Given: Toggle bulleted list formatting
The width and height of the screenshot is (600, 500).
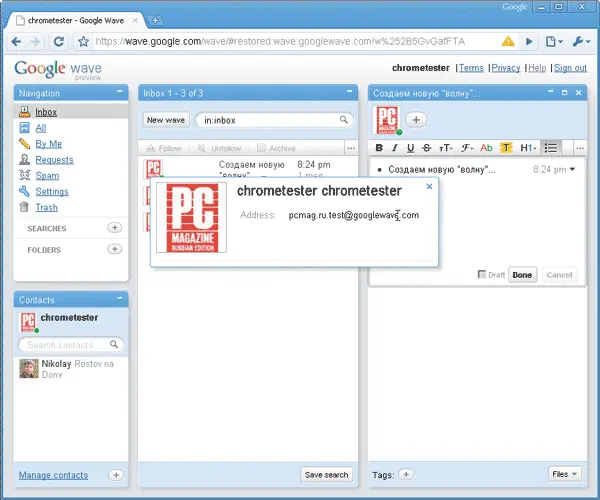Looking at the screenshot, I should 551,148.
